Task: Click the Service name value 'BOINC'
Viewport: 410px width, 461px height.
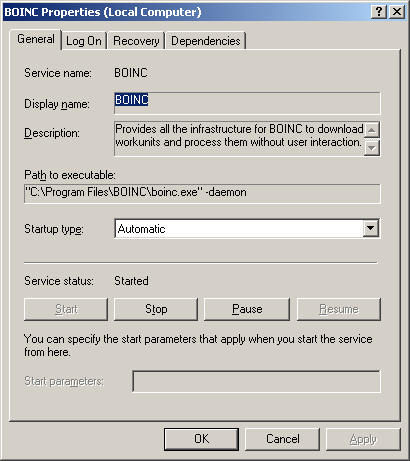Action: 131,73
